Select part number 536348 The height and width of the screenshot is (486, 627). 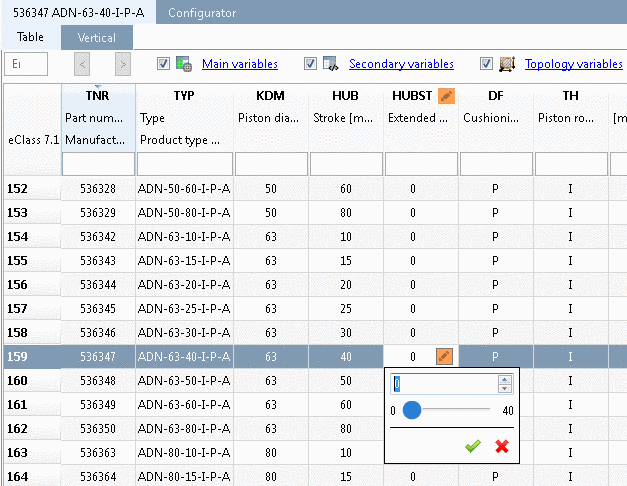[x=98, y=380]
